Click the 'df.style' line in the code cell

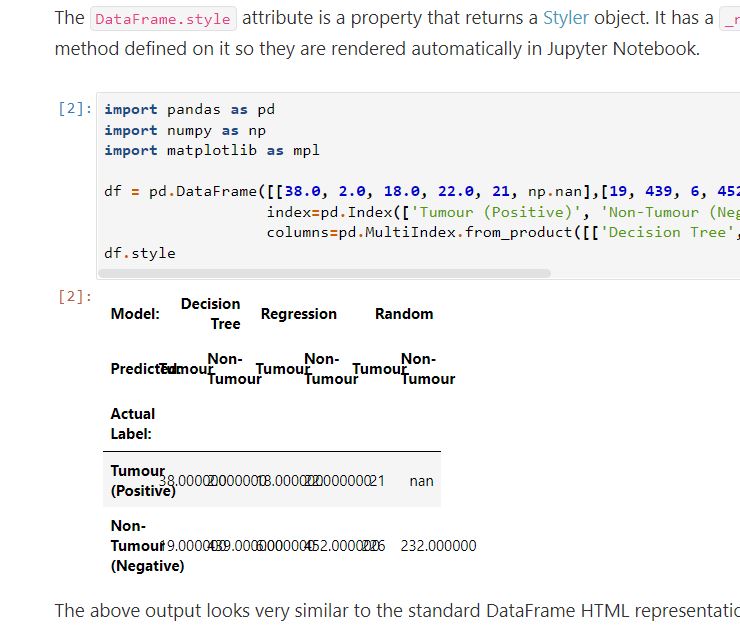(139, 253)
